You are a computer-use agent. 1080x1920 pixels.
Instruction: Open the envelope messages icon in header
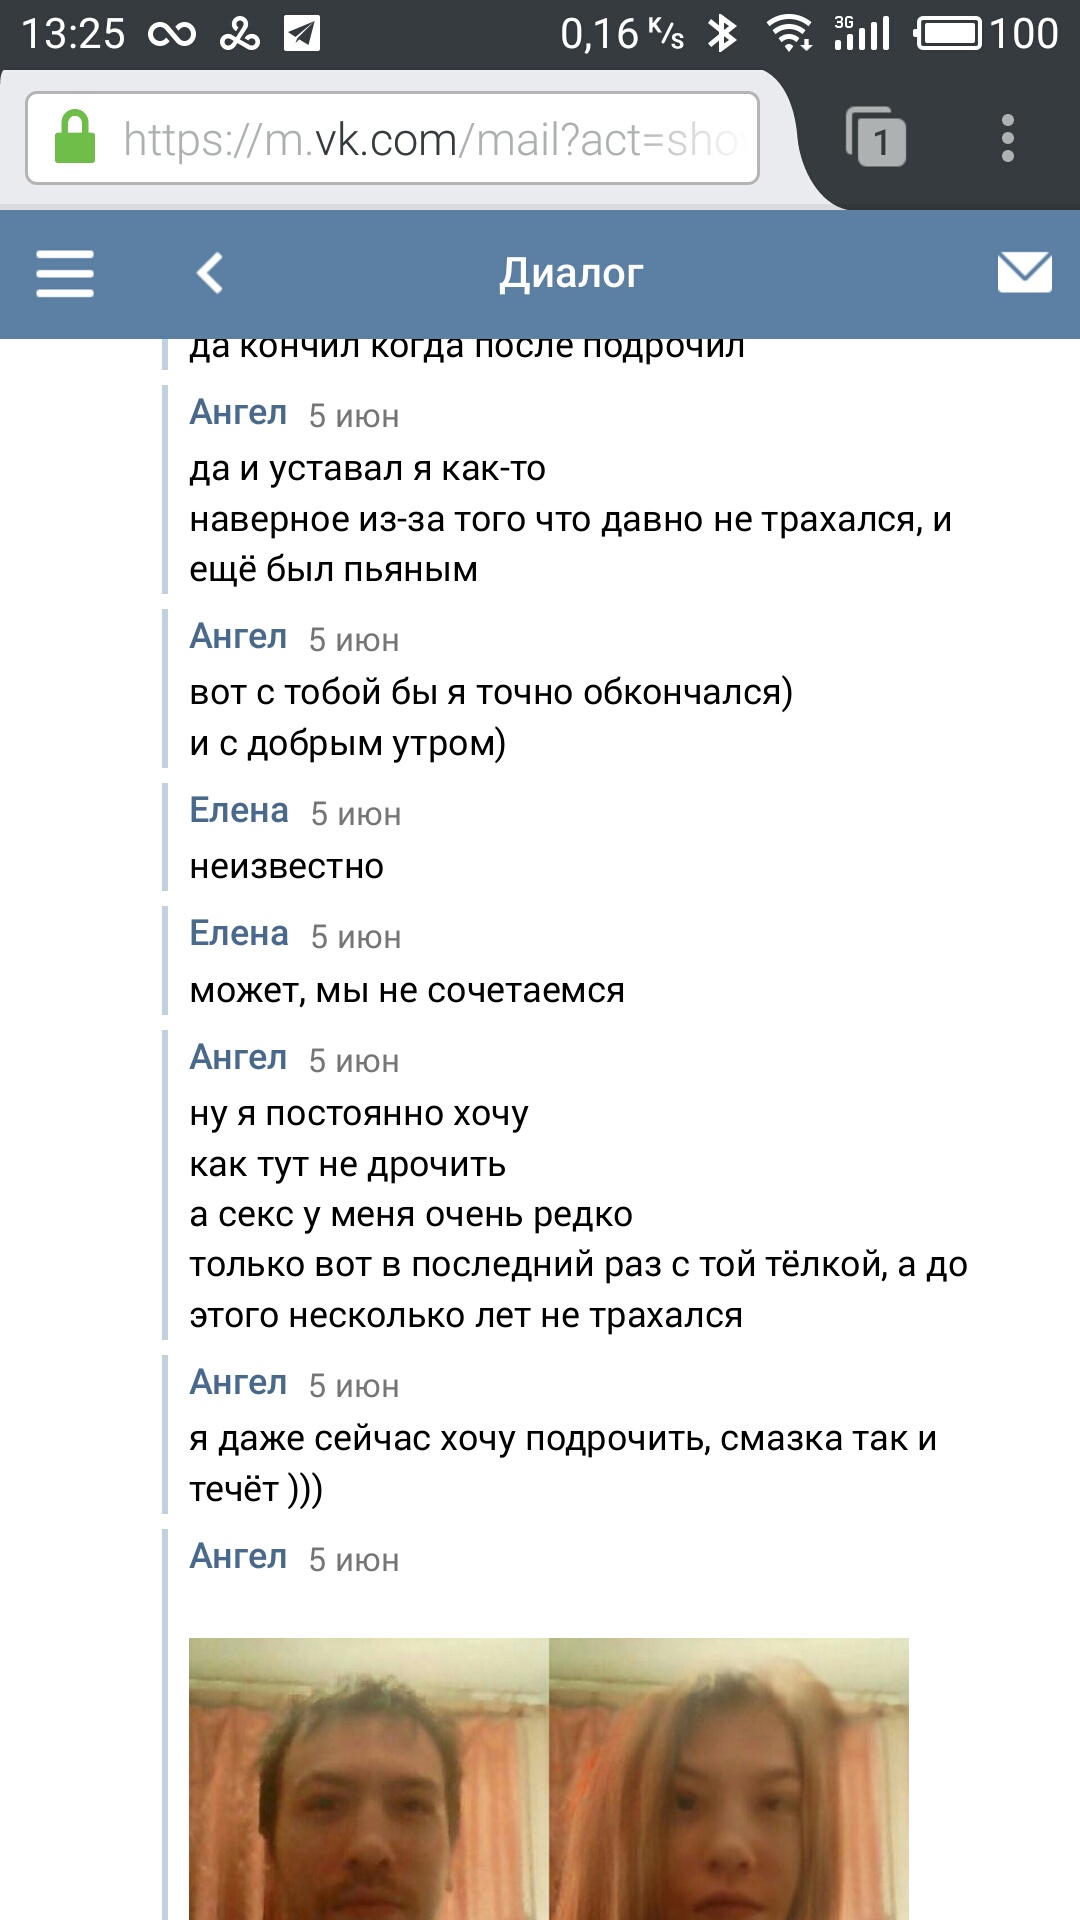pyautogui.click(x=1025, y=272)
